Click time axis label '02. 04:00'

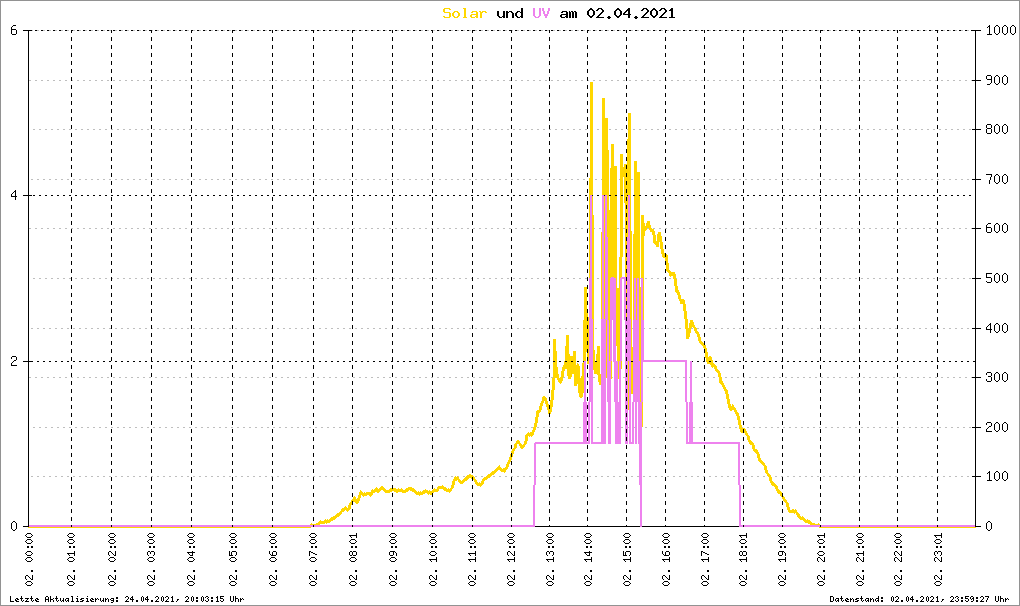pyautogui.click(x=192, y=559)
